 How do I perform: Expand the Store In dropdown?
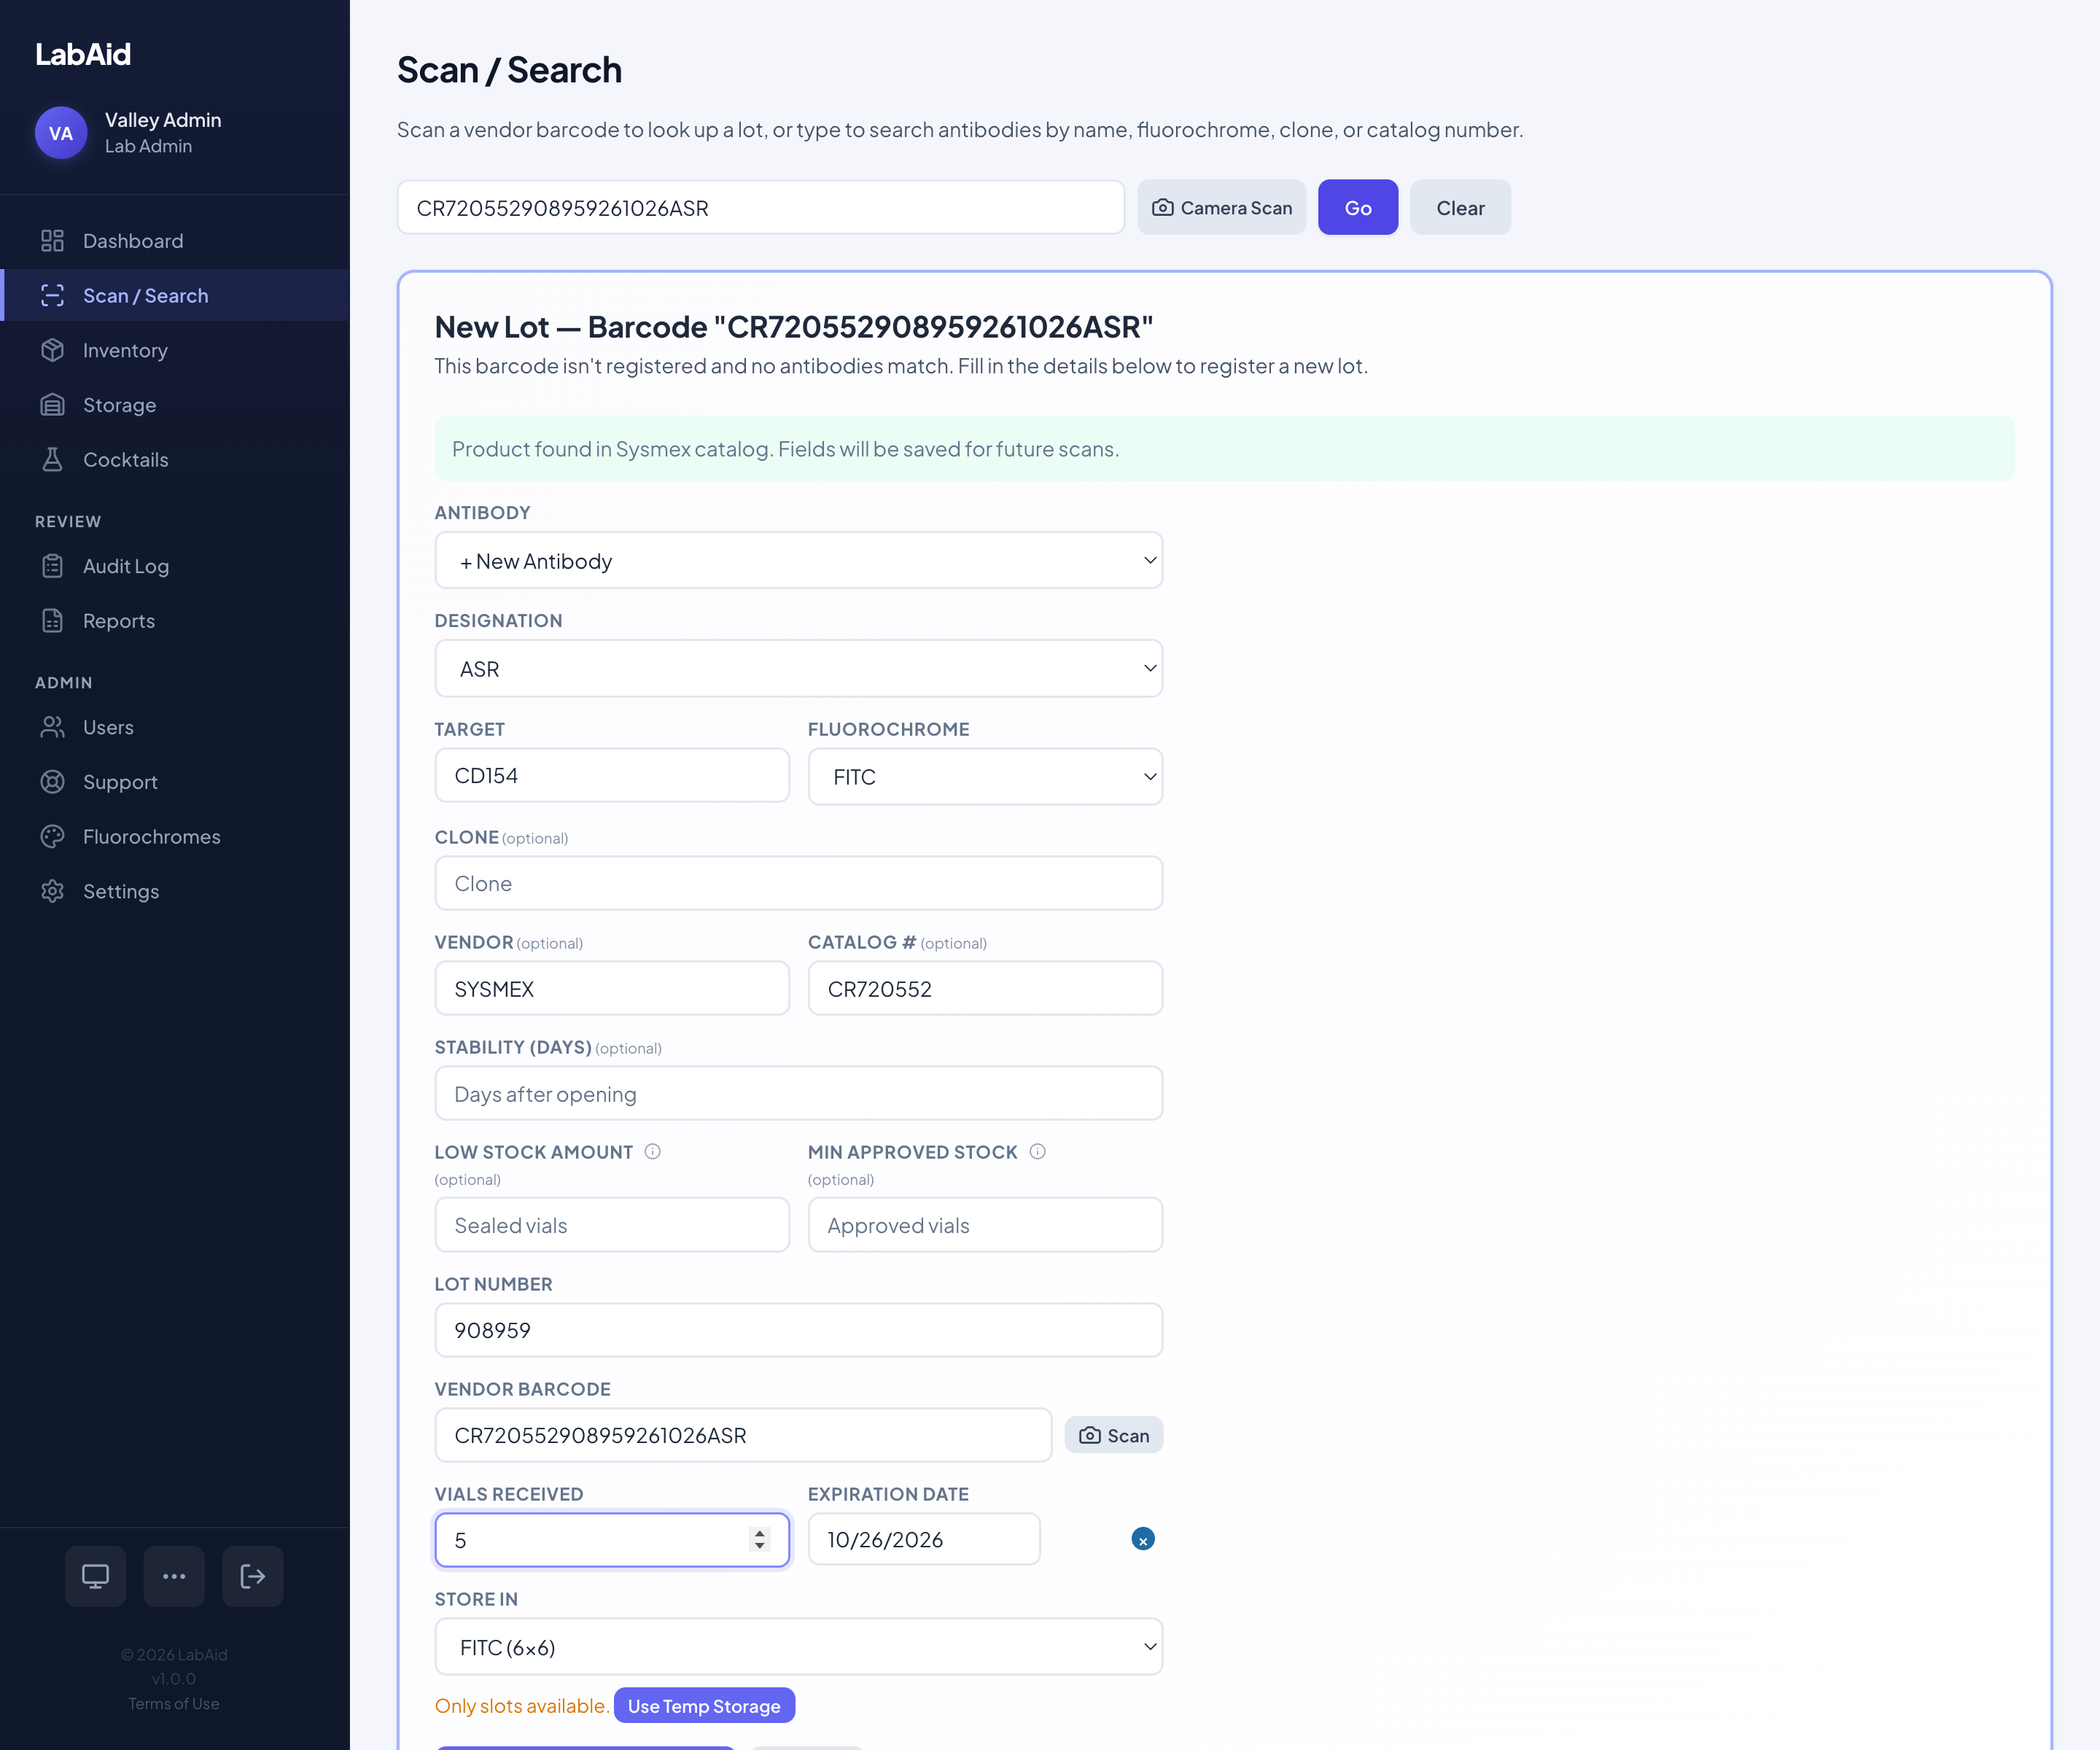coord(798,1647)
